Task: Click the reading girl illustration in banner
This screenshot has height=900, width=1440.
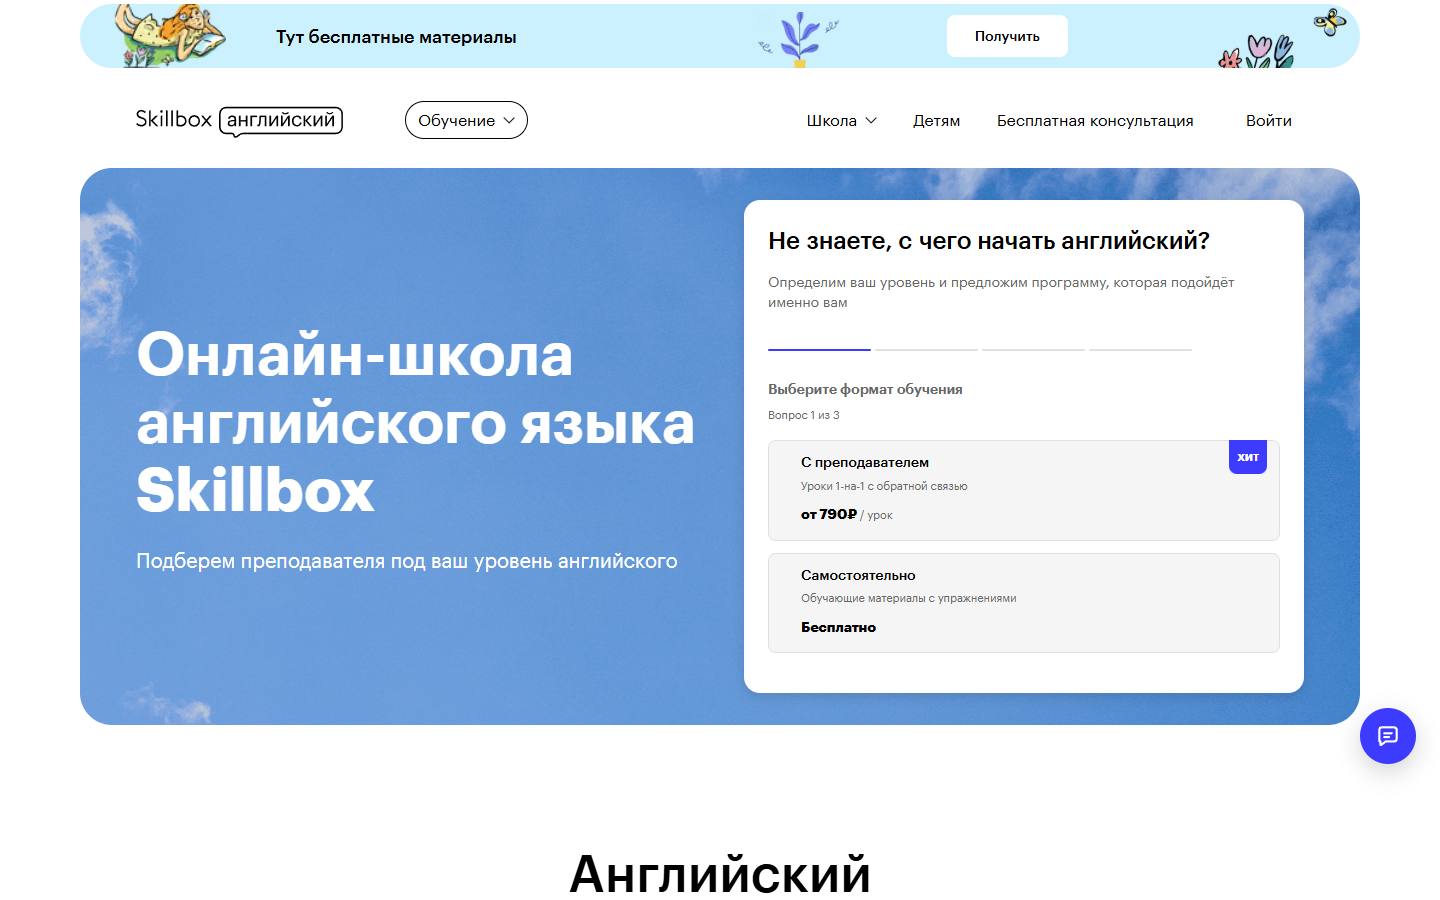Action: pos(169,36)
